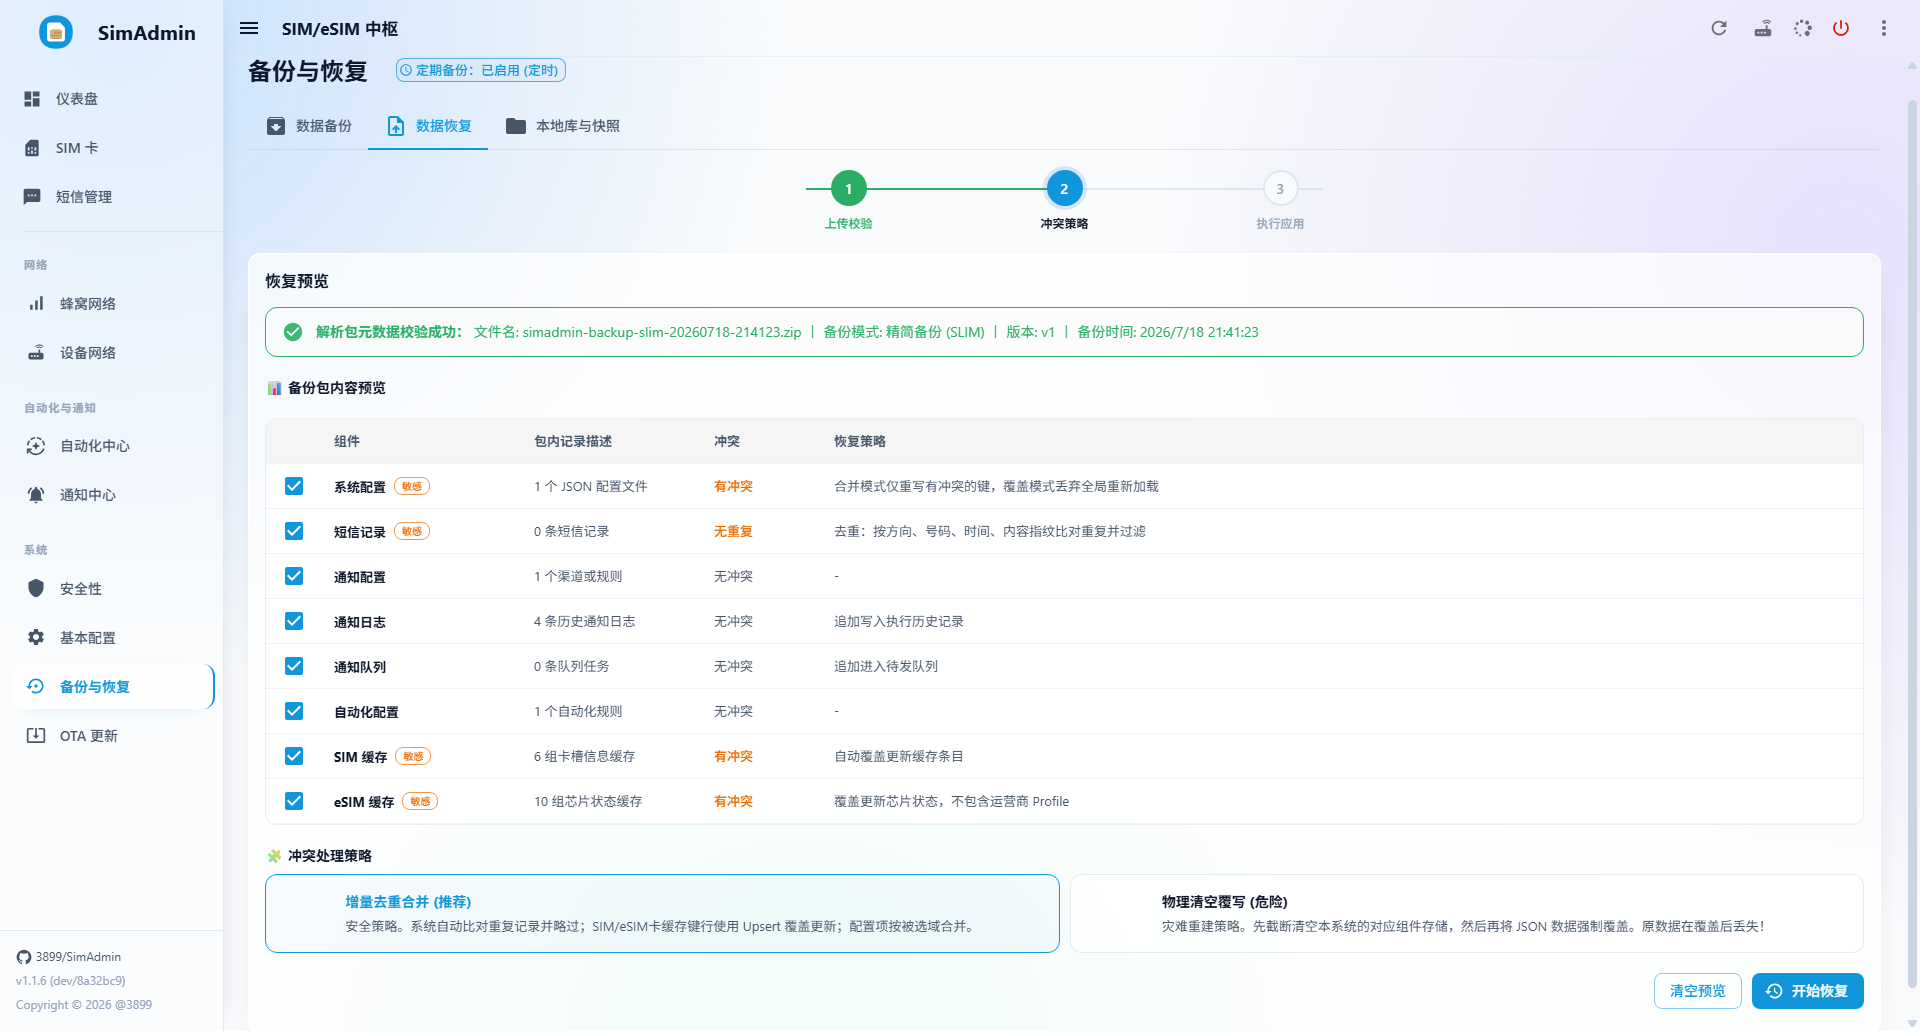1920x1031 pixels.
Task: Open 设备网络 settings
Action: click(111, 353)
